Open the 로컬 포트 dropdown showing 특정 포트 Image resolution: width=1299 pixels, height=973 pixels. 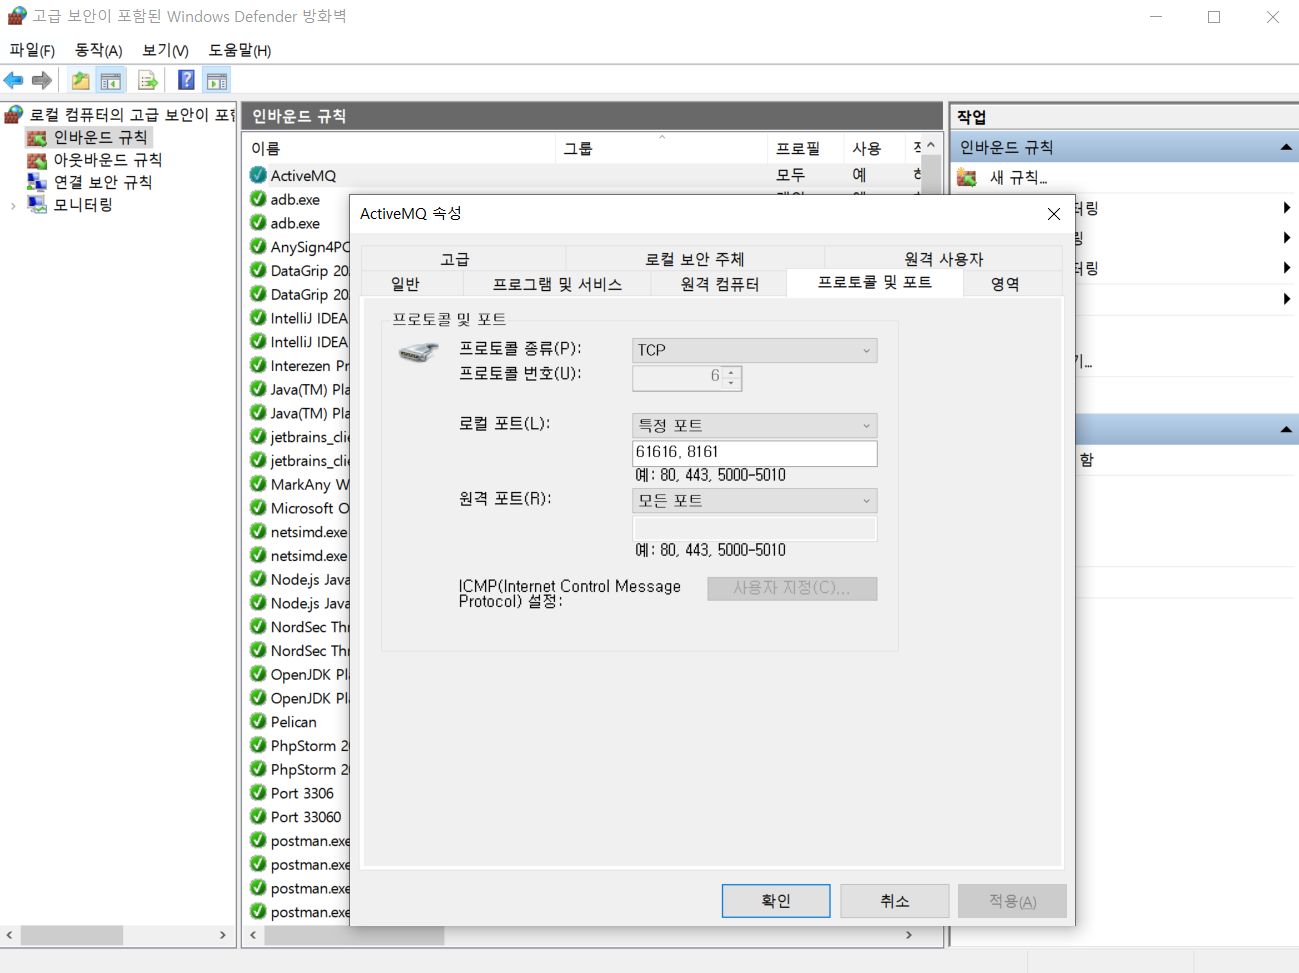tap(755, 425)
